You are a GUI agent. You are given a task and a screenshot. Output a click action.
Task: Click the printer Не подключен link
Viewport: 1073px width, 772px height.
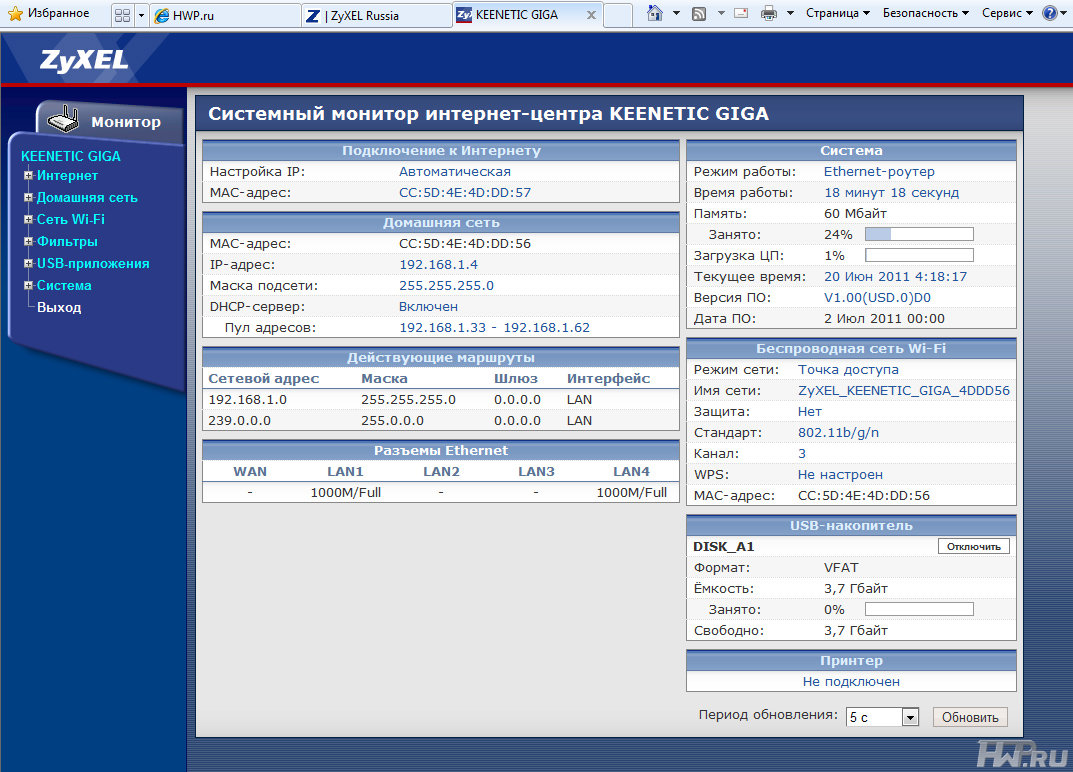click(x=851, y=682)
